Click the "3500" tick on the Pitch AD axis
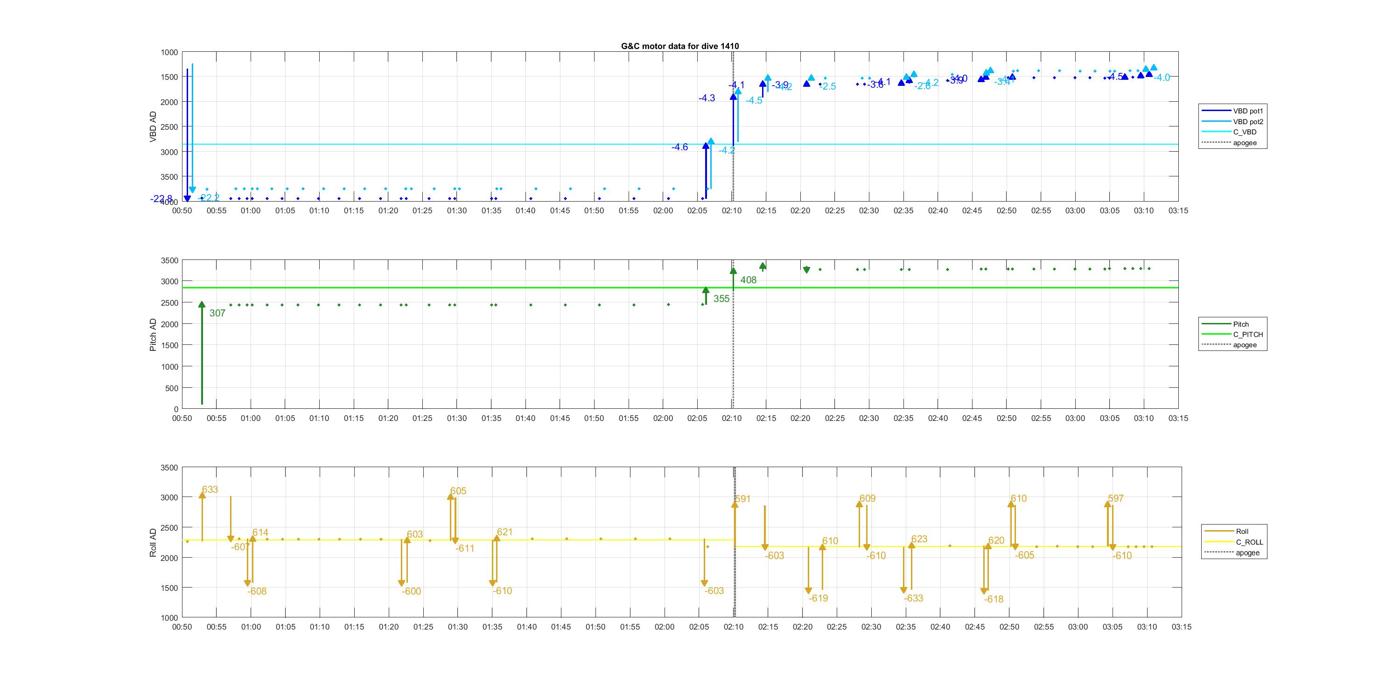This screenshot has height=693, width=1400. click(x=169, y=260)
